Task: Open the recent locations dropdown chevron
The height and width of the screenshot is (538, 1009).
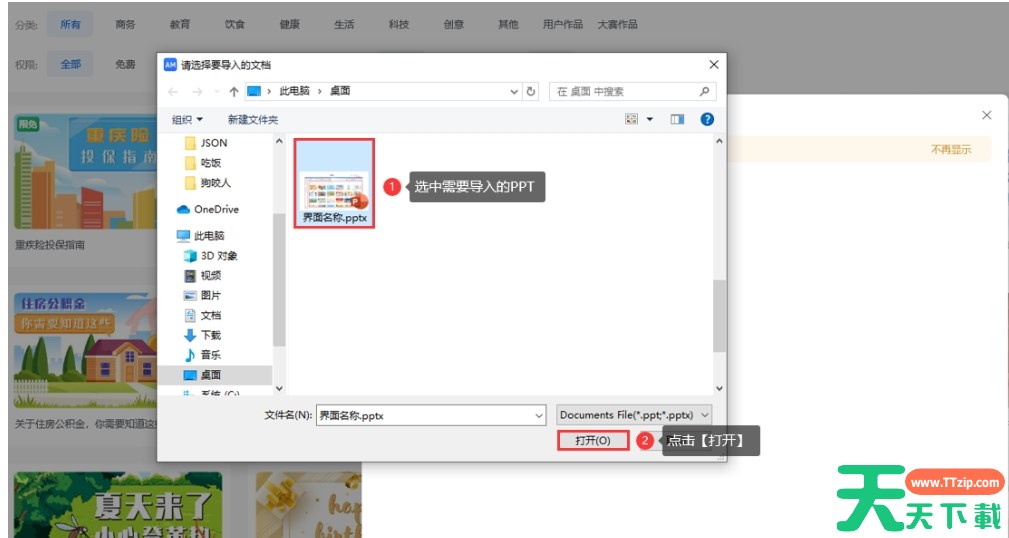Action: [217, 91]
